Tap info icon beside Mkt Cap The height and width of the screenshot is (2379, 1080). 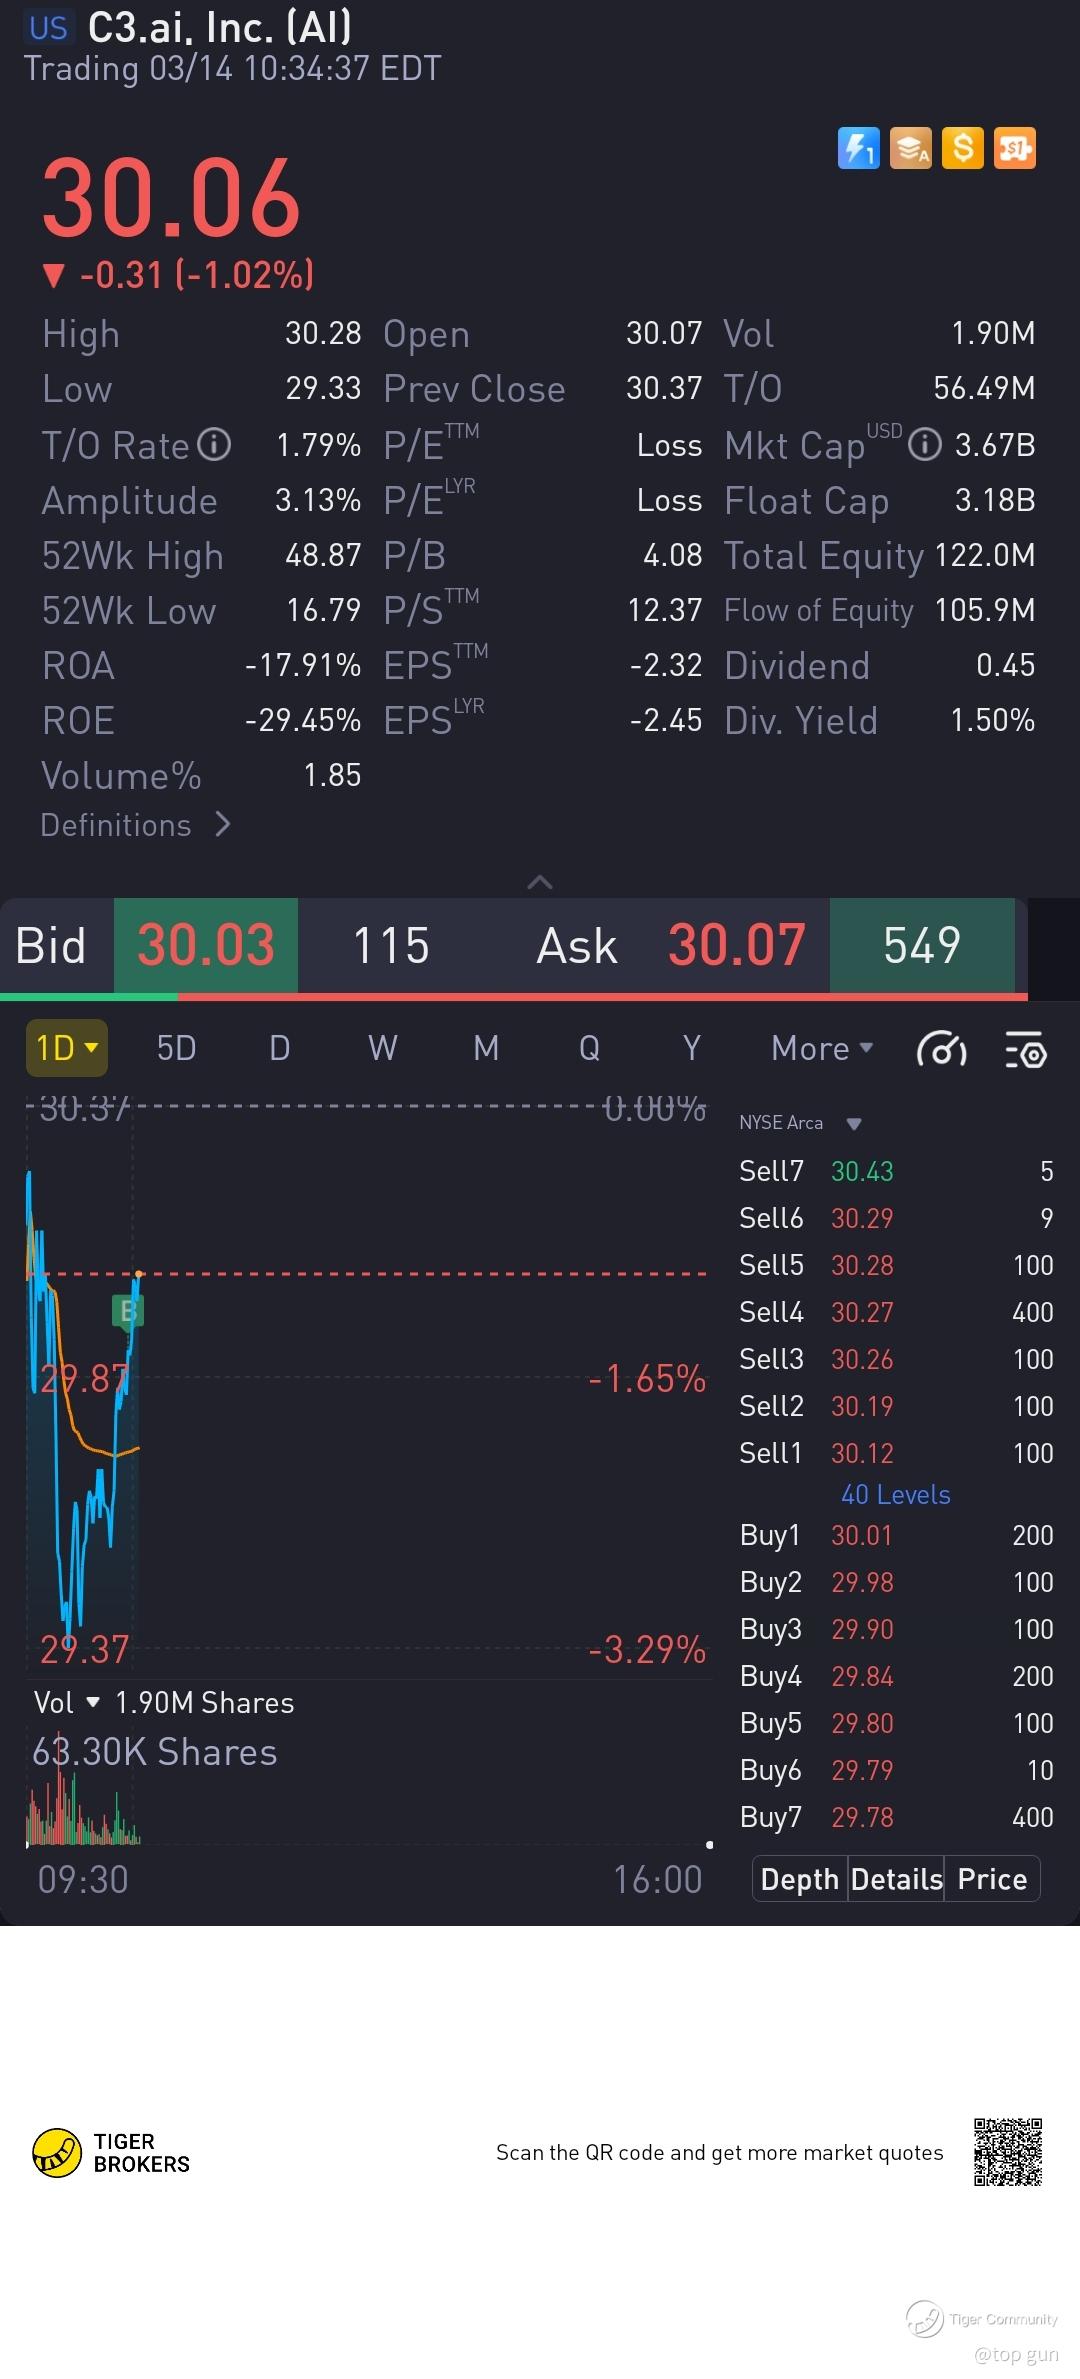pos(925,444)
